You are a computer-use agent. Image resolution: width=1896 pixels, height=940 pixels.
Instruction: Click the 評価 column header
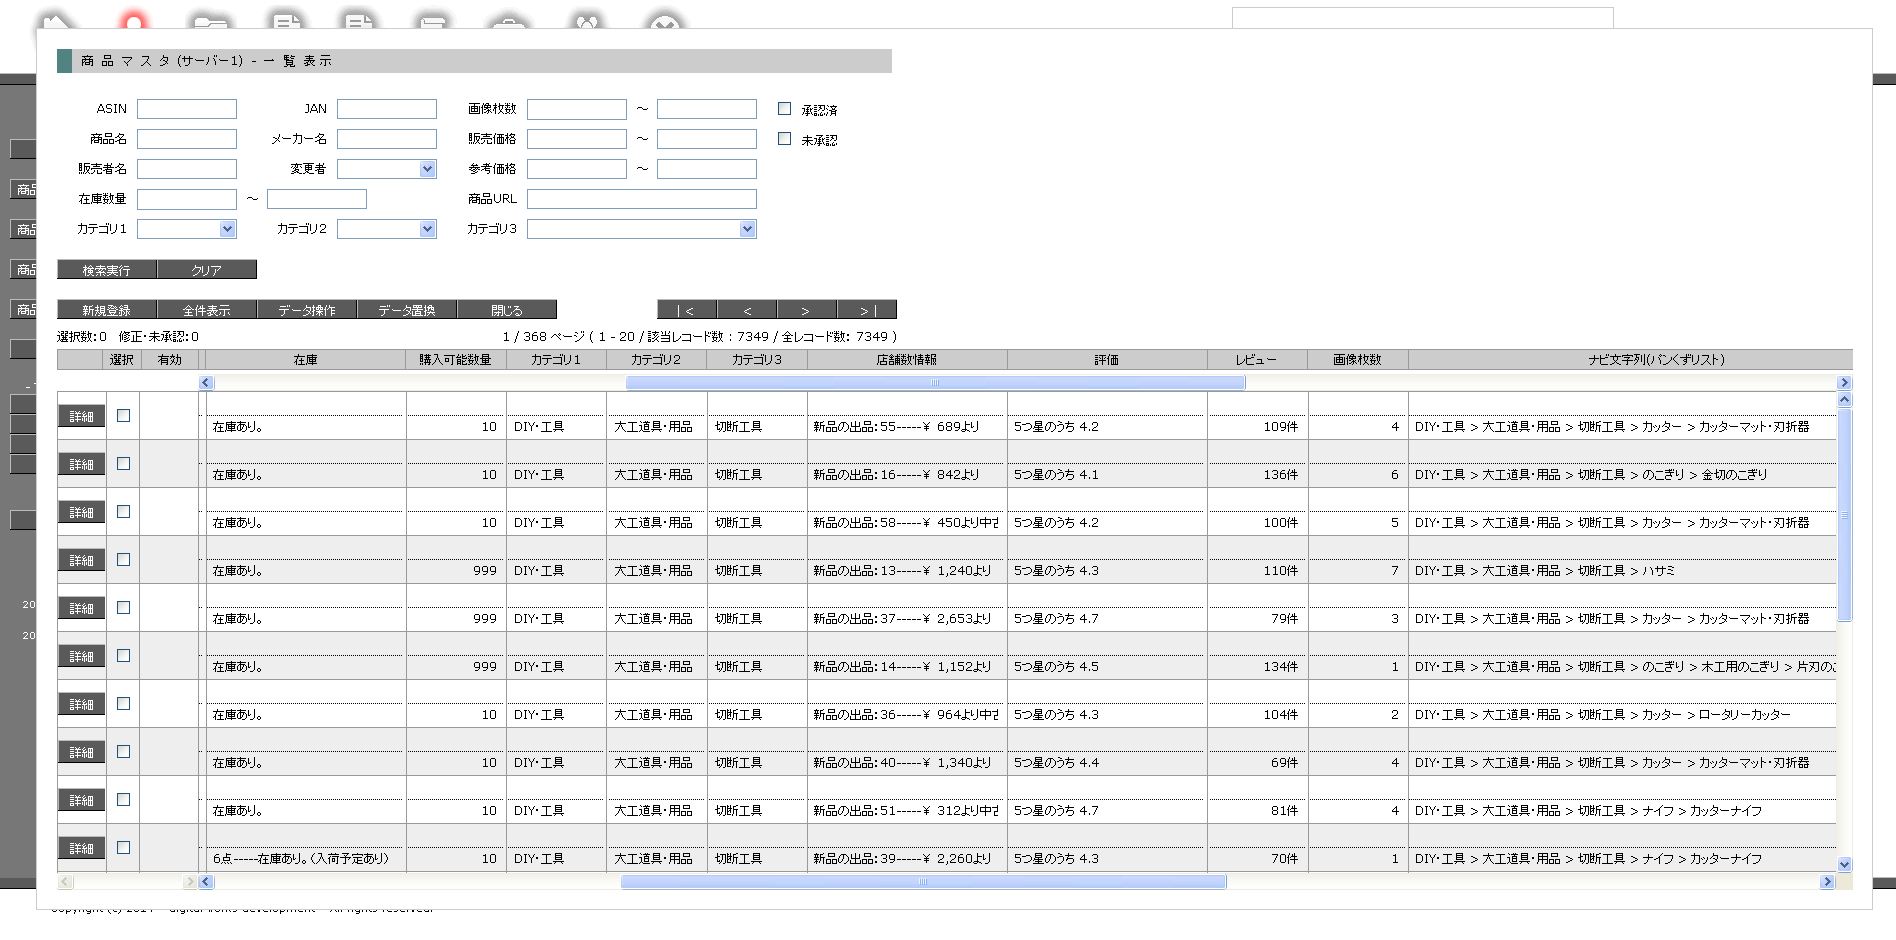1107,360
